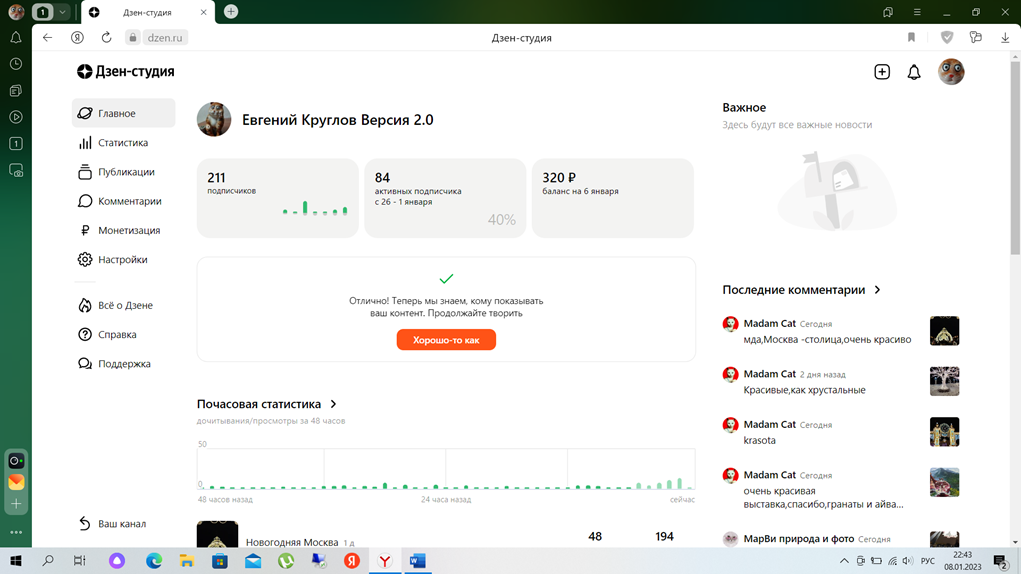Return to Ваш канал

pyautogui.click(x=112, y=523)
